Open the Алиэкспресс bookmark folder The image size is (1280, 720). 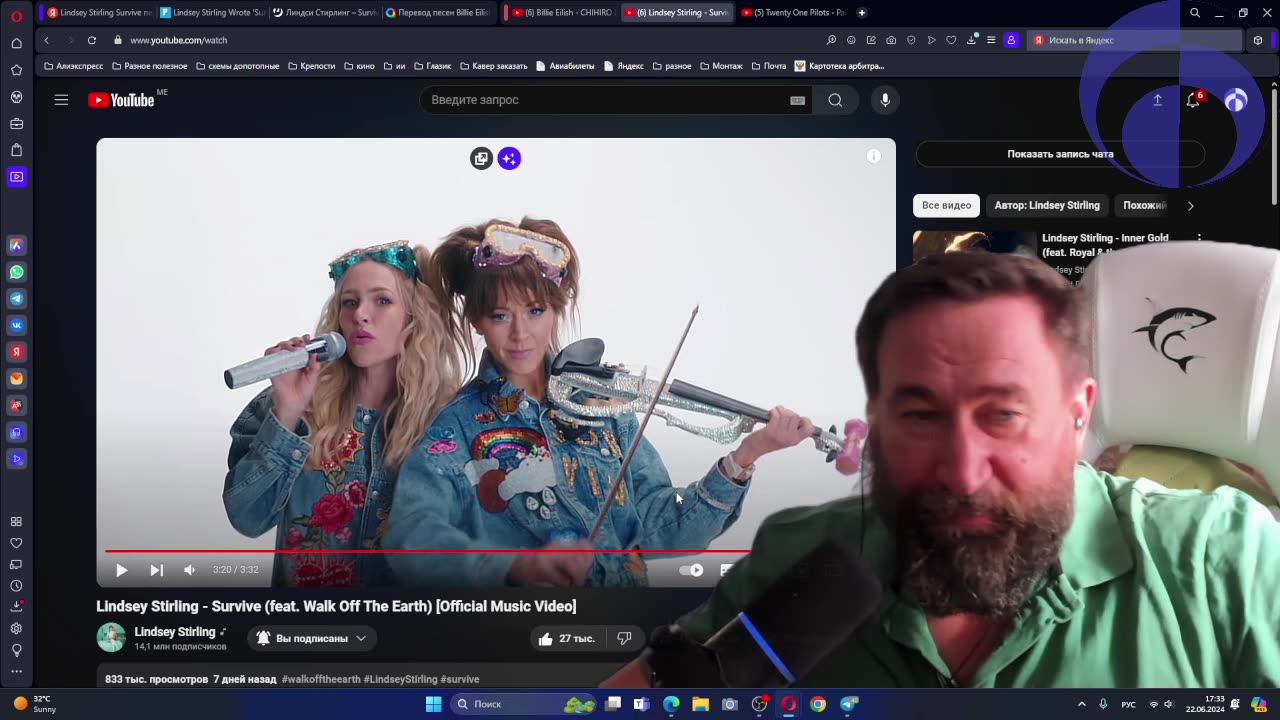click(74, 66)
